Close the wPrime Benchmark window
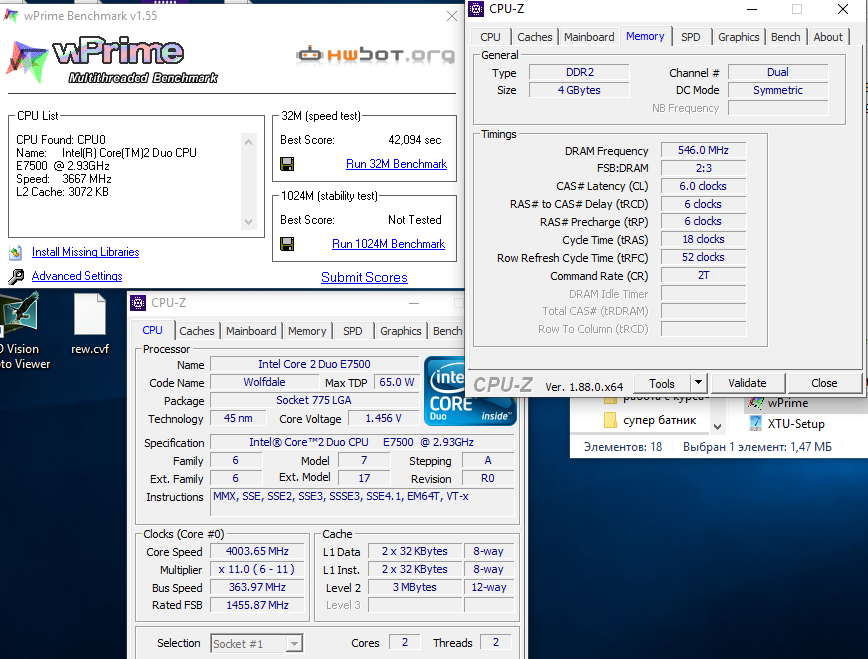Viewport: 868px width, 659px height. point(452,17)
